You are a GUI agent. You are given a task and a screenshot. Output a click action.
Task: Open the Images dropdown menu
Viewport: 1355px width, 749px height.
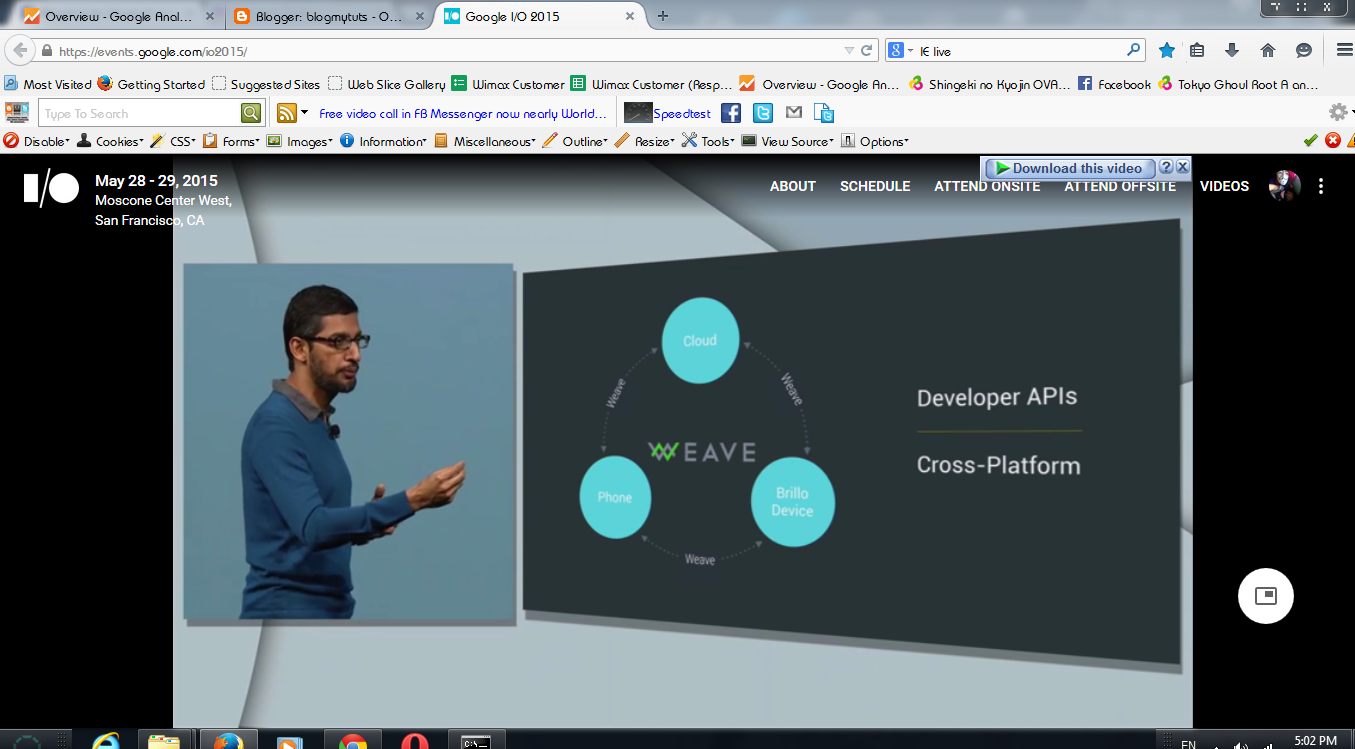[300, 141]
